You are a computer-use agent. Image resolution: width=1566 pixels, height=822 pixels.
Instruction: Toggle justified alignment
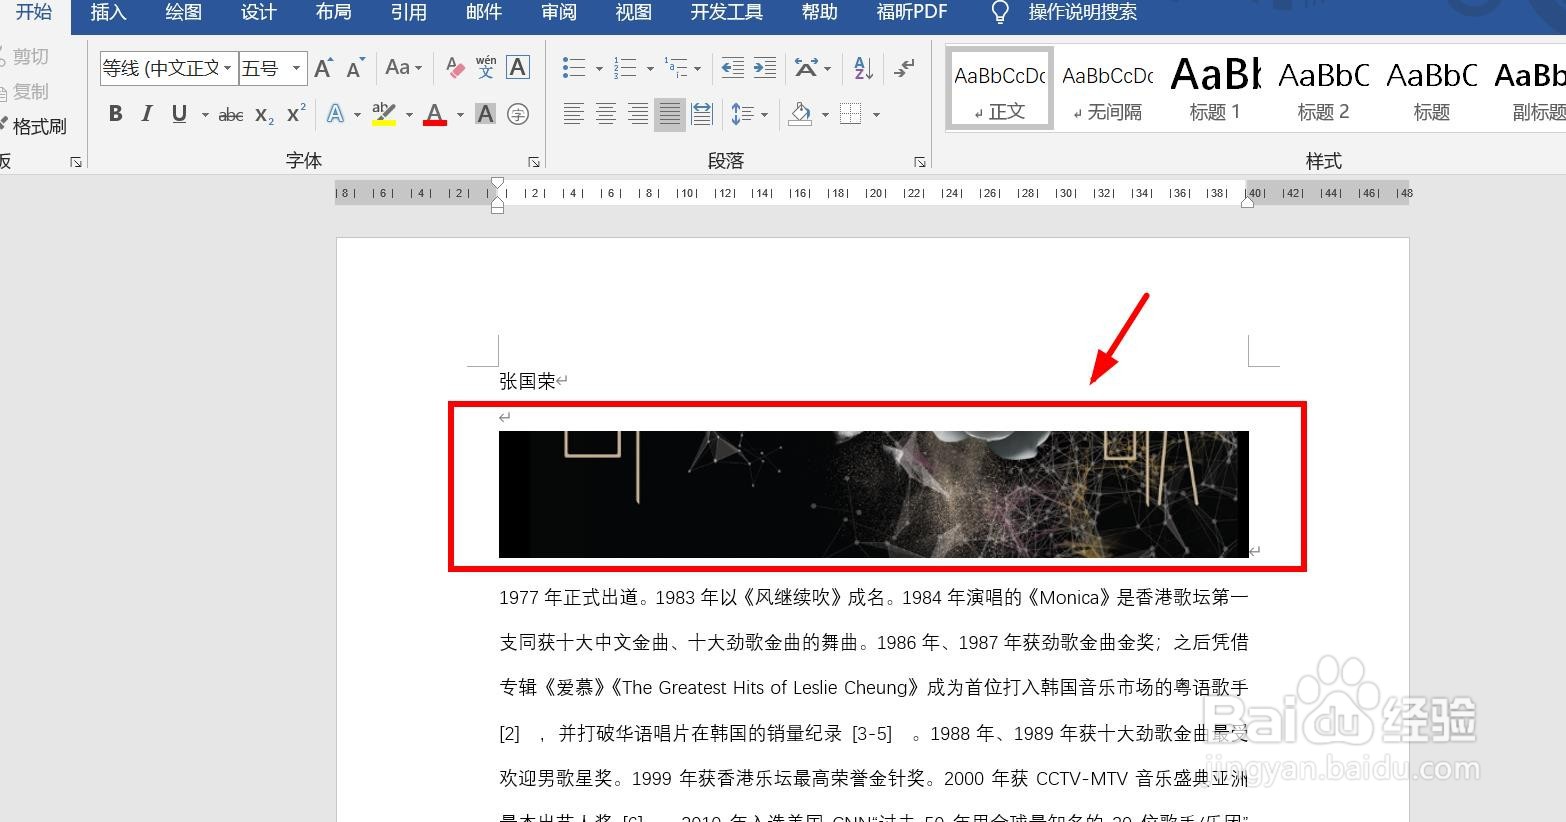(x=669, y=113)
